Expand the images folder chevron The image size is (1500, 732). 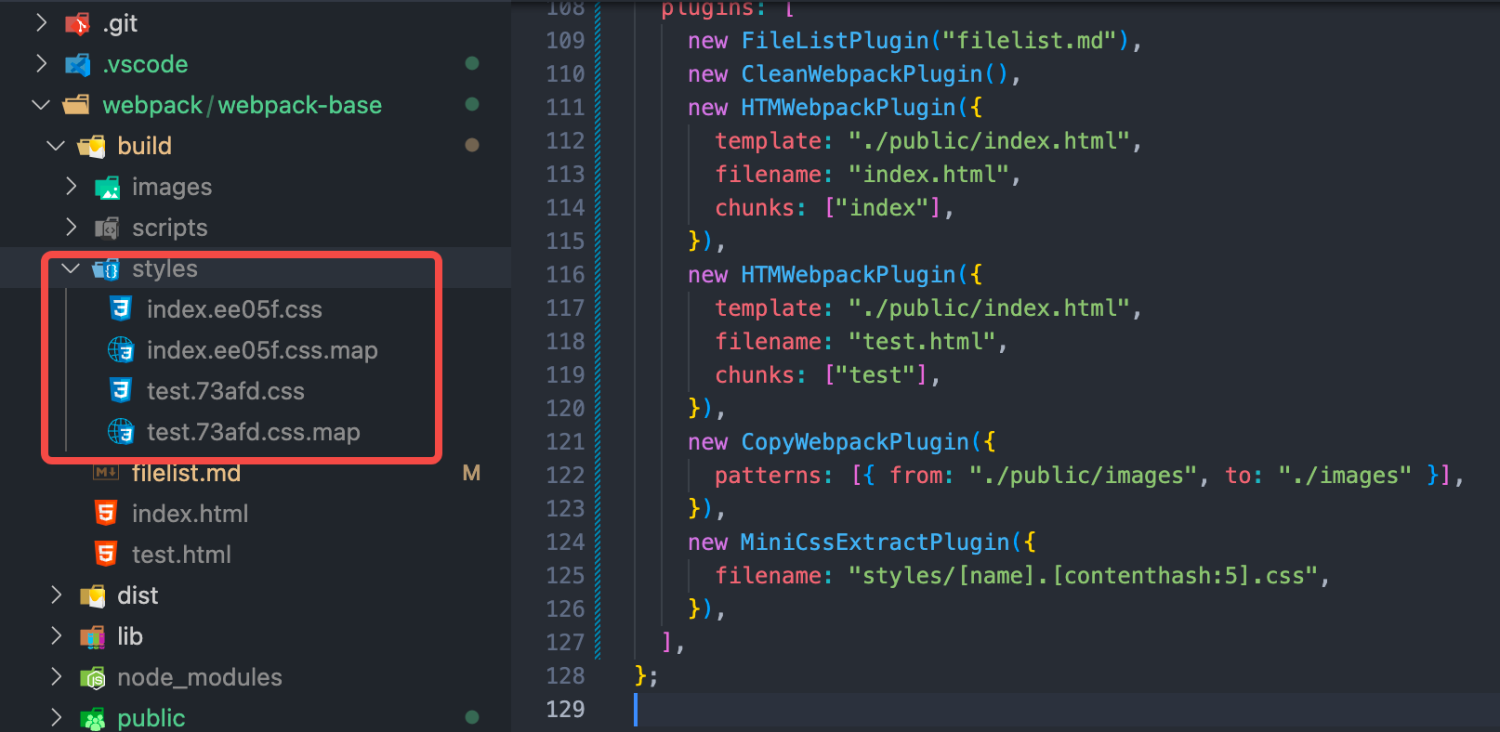click(x=71, y=187)
